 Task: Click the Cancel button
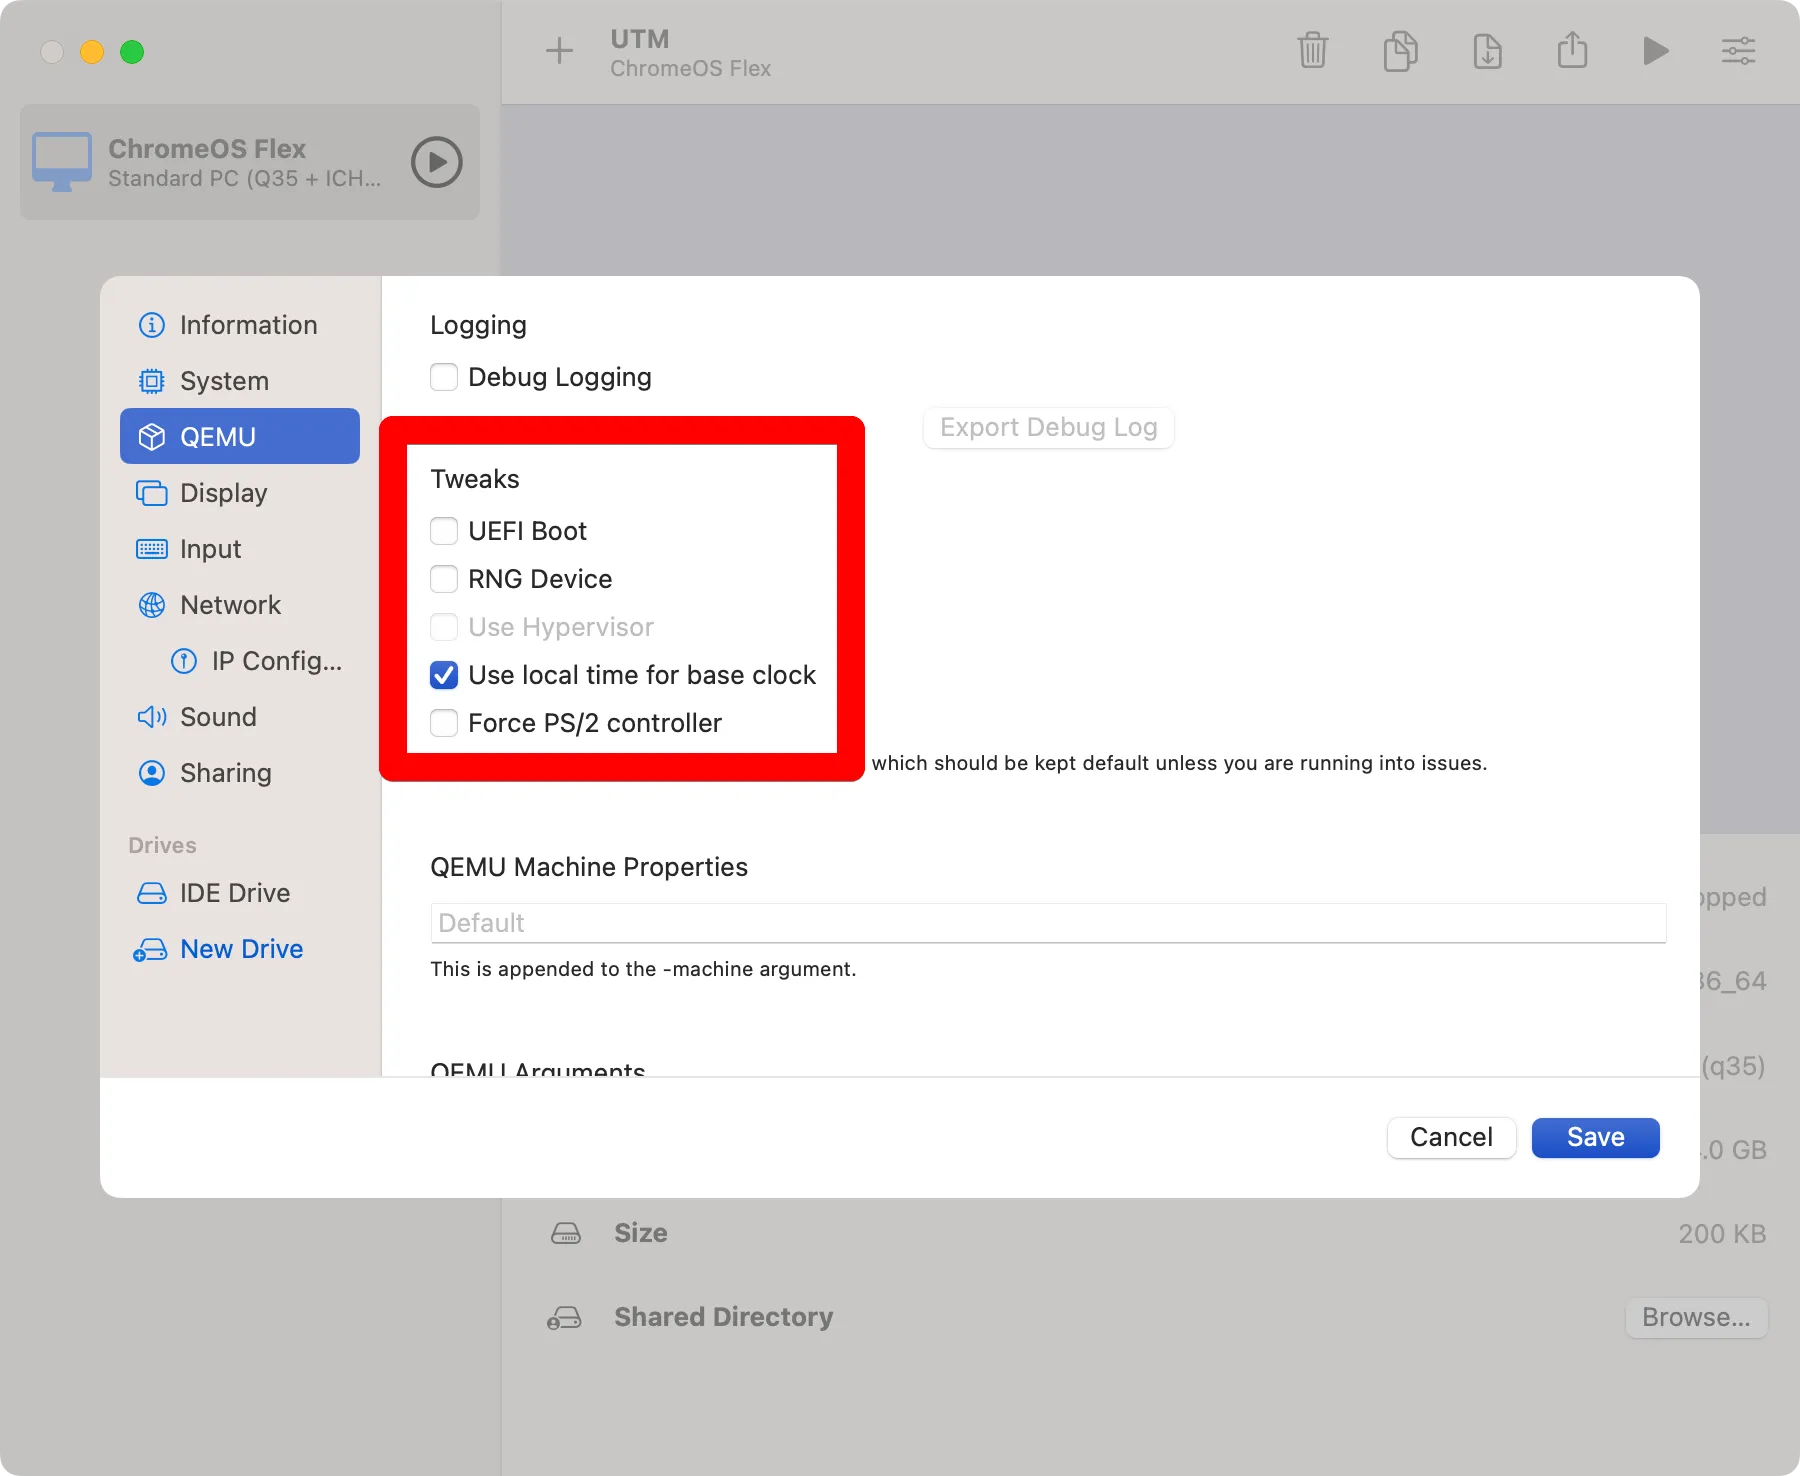pos(1451,1137)
